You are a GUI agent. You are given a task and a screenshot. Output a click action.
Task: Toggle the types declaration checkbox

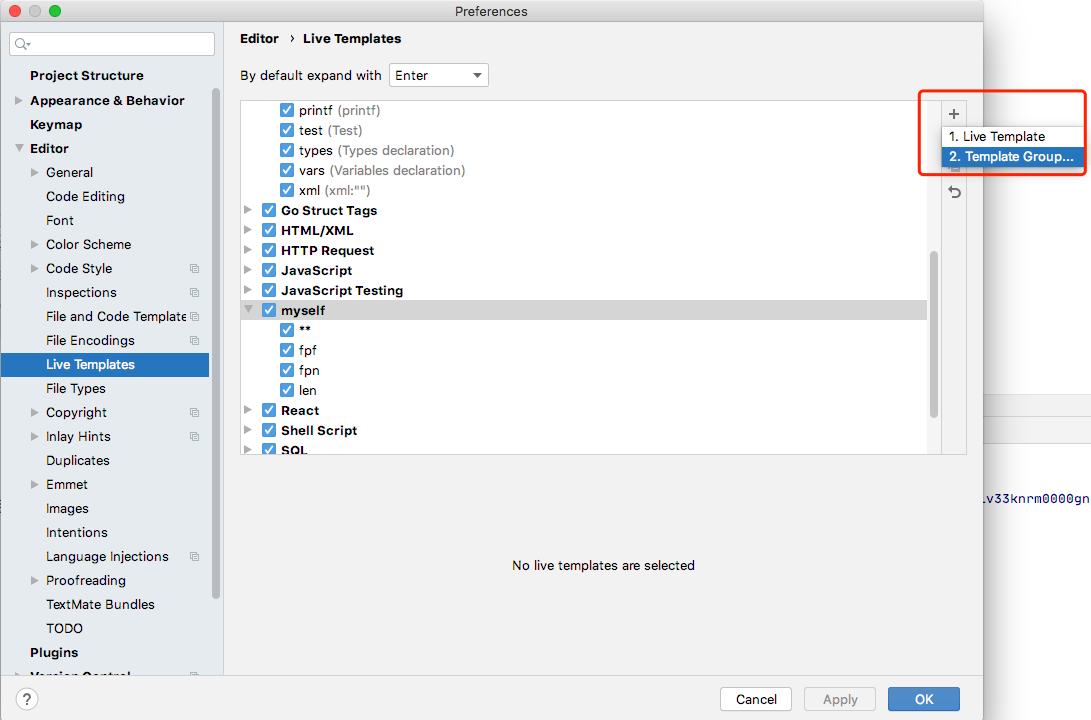(287, 150)
